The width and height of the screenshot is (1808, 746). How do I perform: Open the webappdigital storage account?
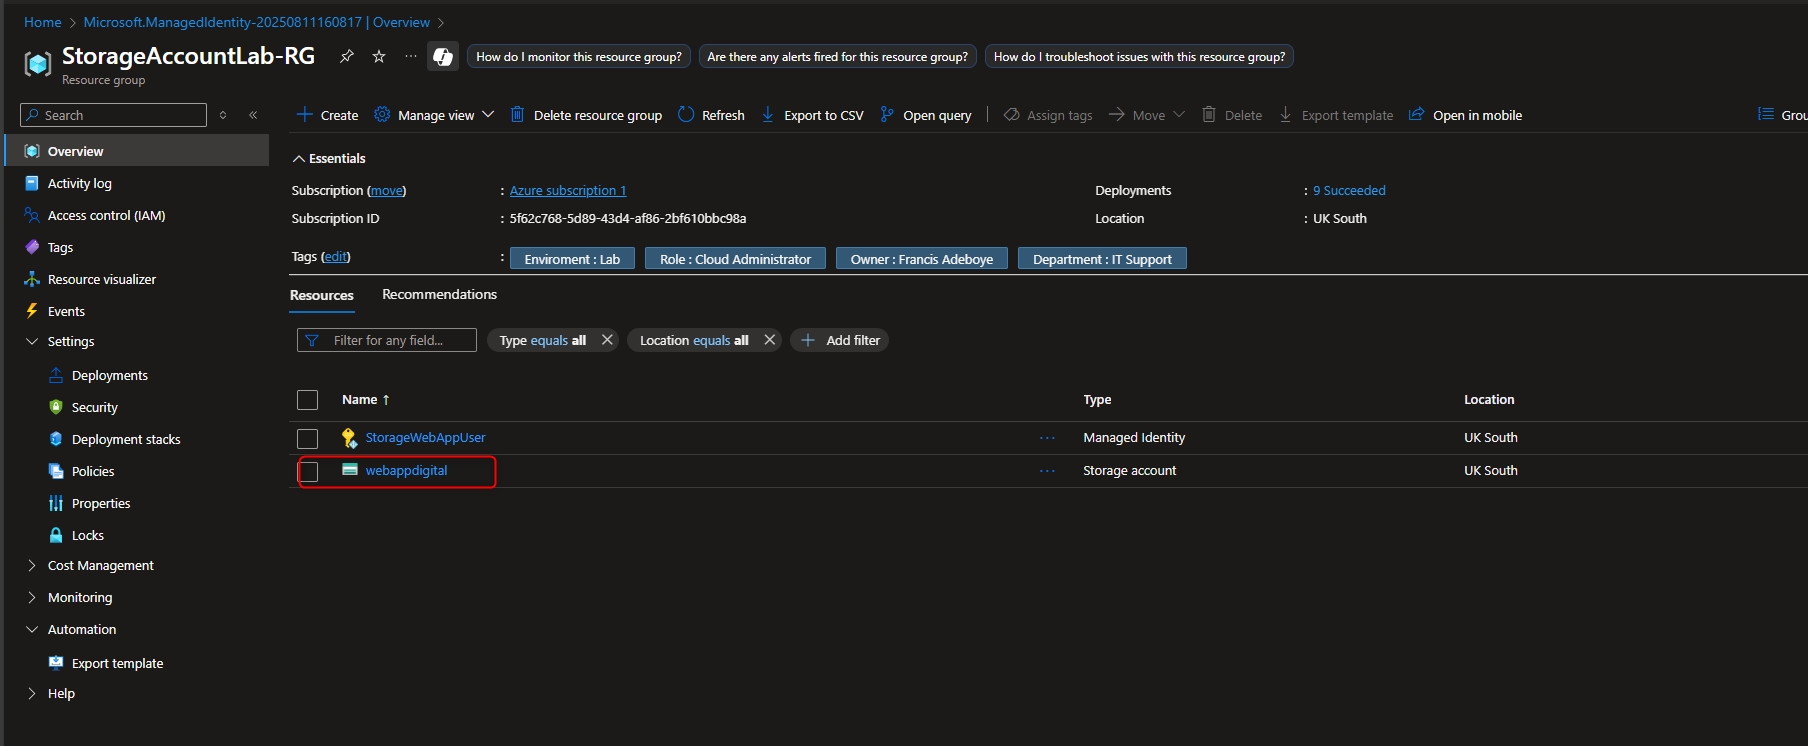tap(406, 471)
